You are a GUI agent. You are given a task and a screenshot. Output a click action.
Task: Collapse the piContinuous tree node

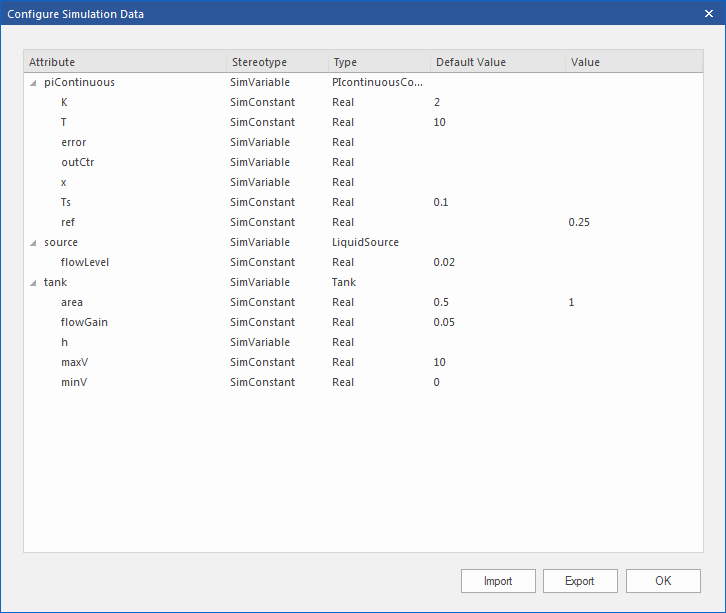coord(33,82)
